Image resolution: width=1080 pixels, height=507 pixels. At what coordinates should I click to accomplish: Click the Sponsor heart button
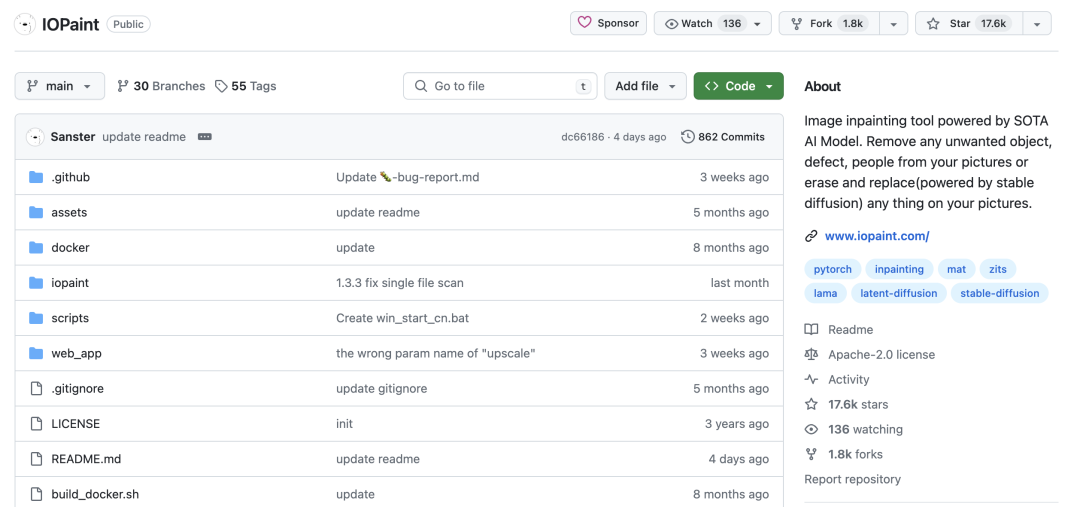(x=608, y=23)
